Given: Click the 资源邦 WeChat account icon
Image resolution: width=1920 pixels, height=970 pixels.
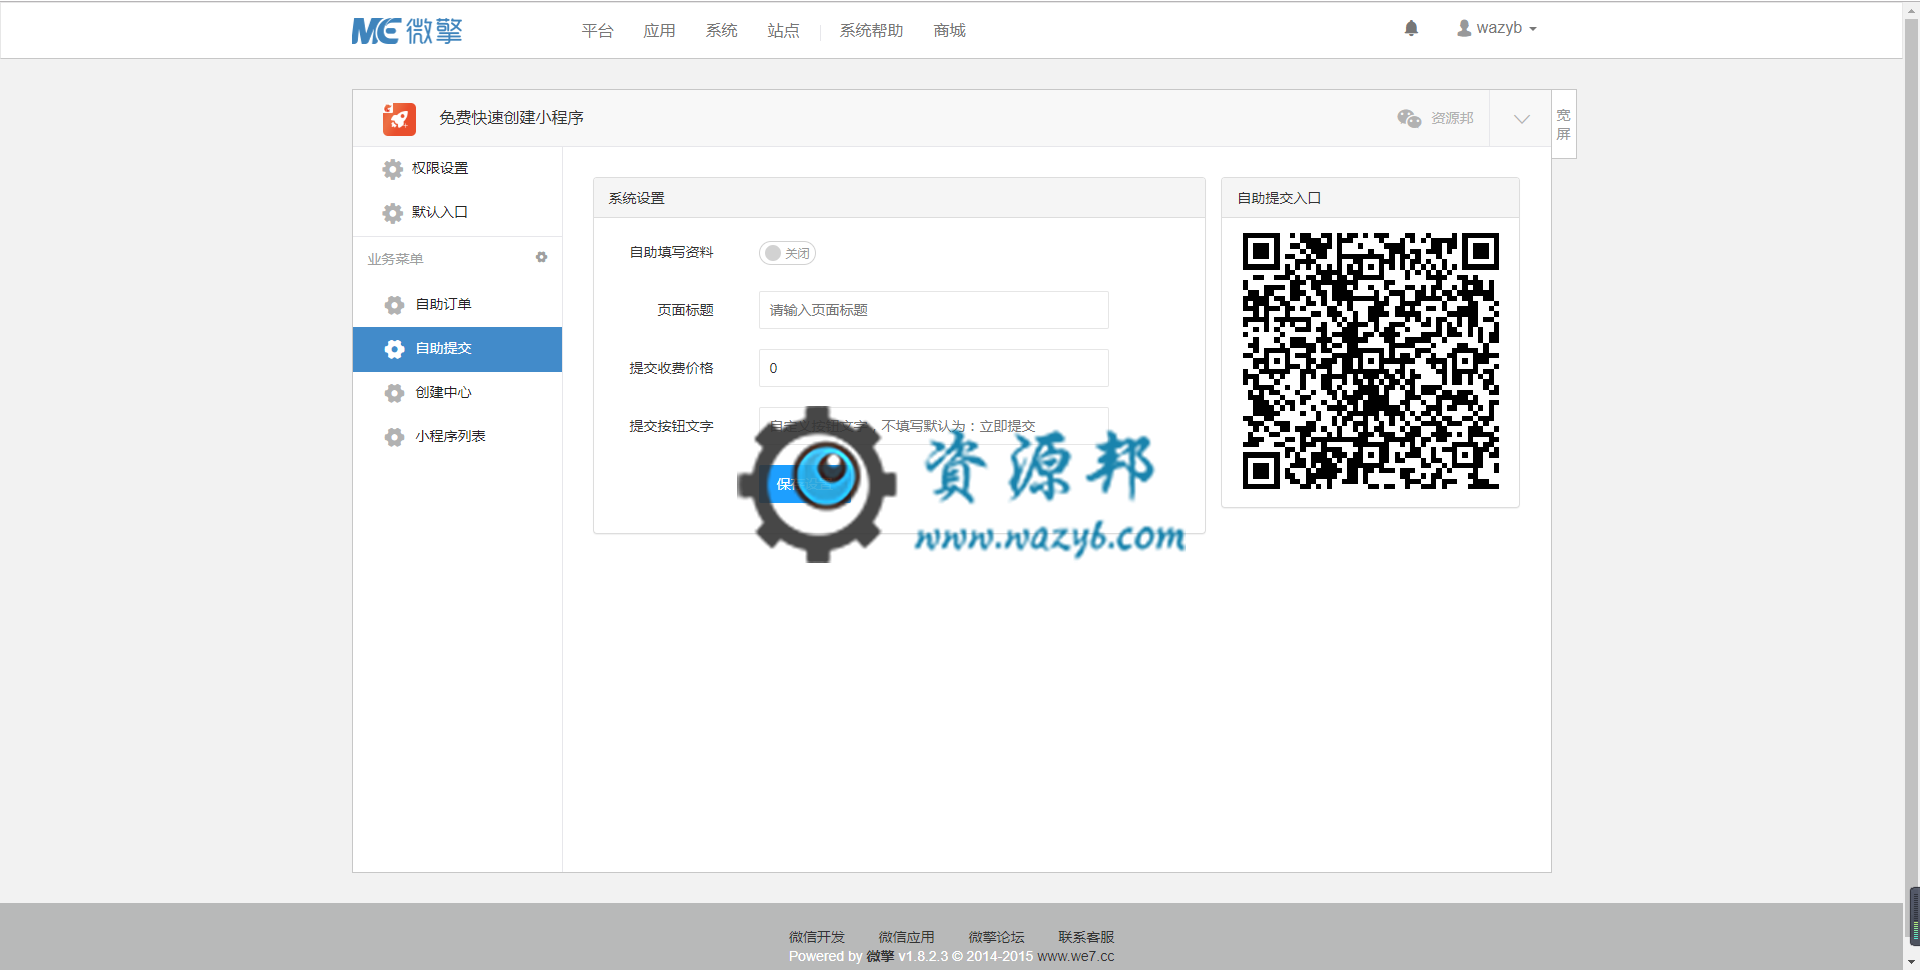Looking at the screenshot, I should coord(1409,118).
